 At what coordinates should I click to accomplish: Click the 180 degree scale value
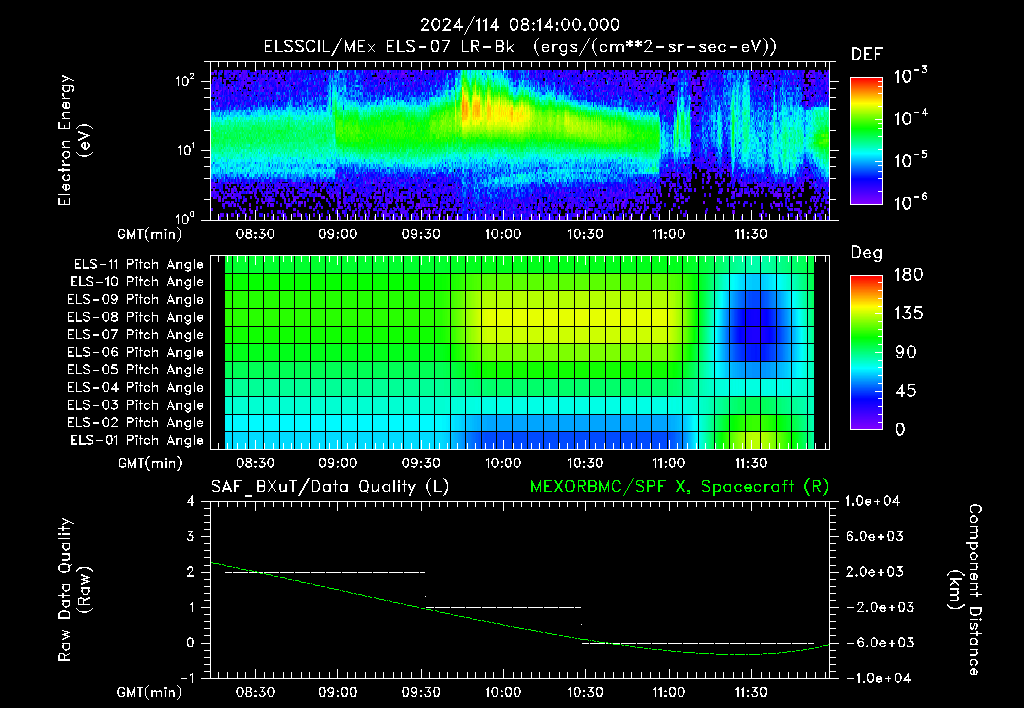(908, 275)
